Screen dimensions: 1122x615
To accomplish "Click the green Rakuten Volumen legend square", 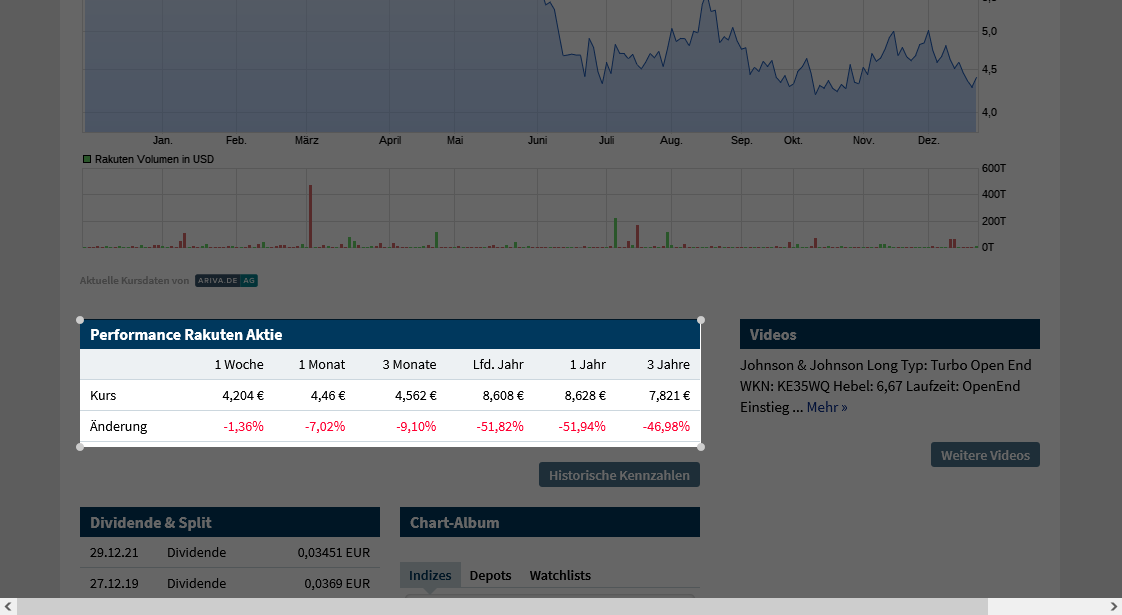I will pos(87,159).
